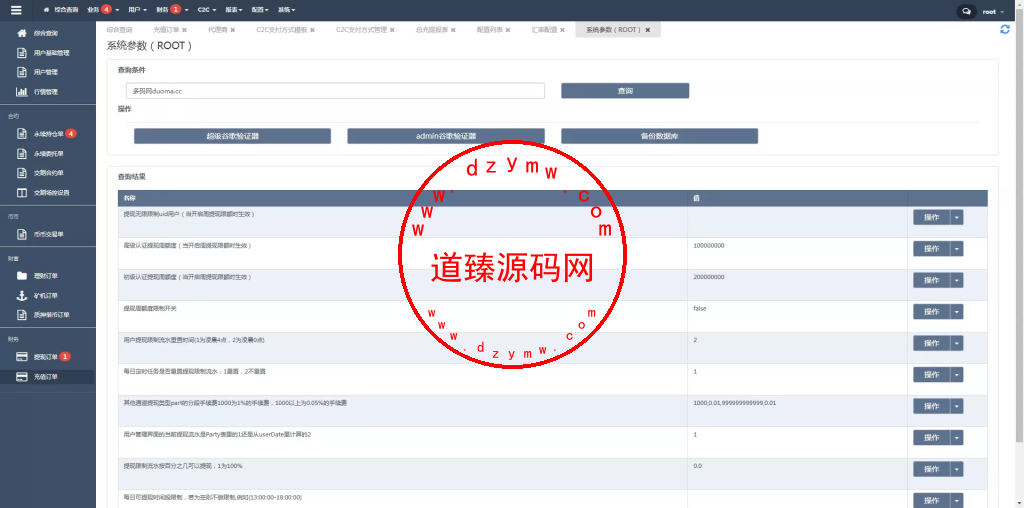1024x508 pixels.
Task: Close the 系统参数(ROOT) tab
Action: pyautogui.click(x=647, y=30)
